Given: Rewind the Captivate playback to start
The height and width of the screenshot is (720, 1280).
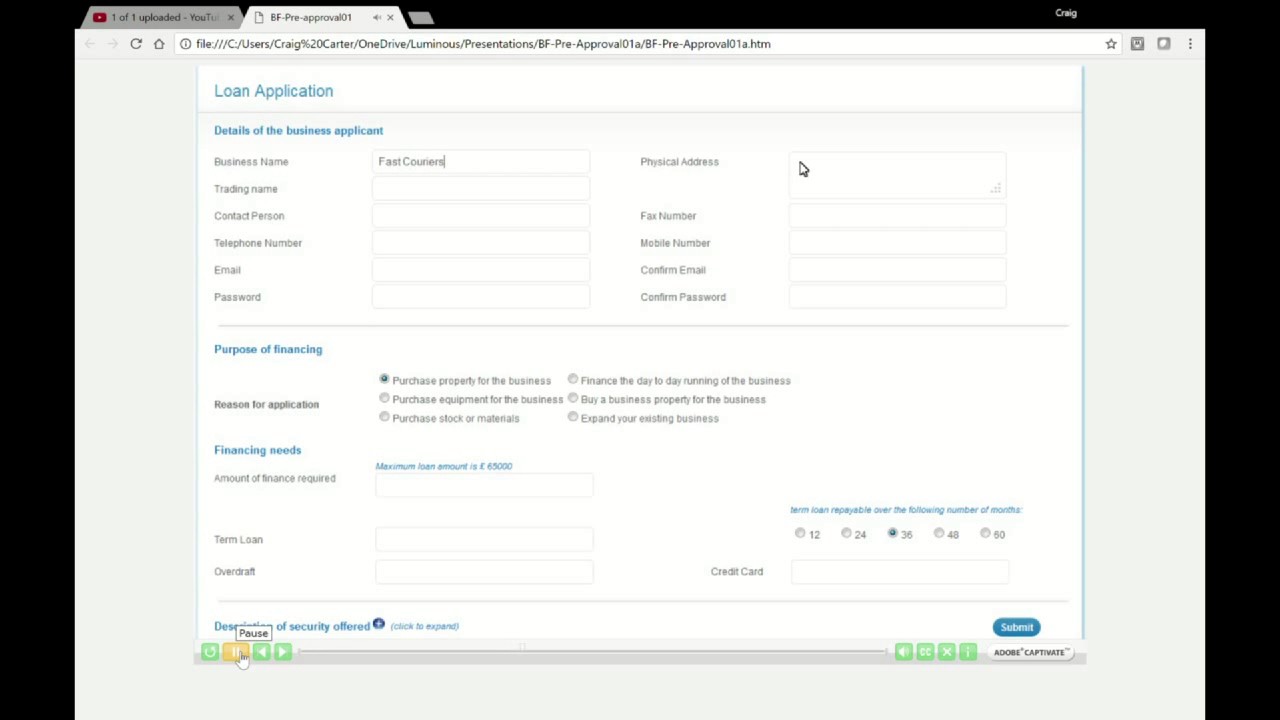Looking at the screenshot, I should point(210,652).
